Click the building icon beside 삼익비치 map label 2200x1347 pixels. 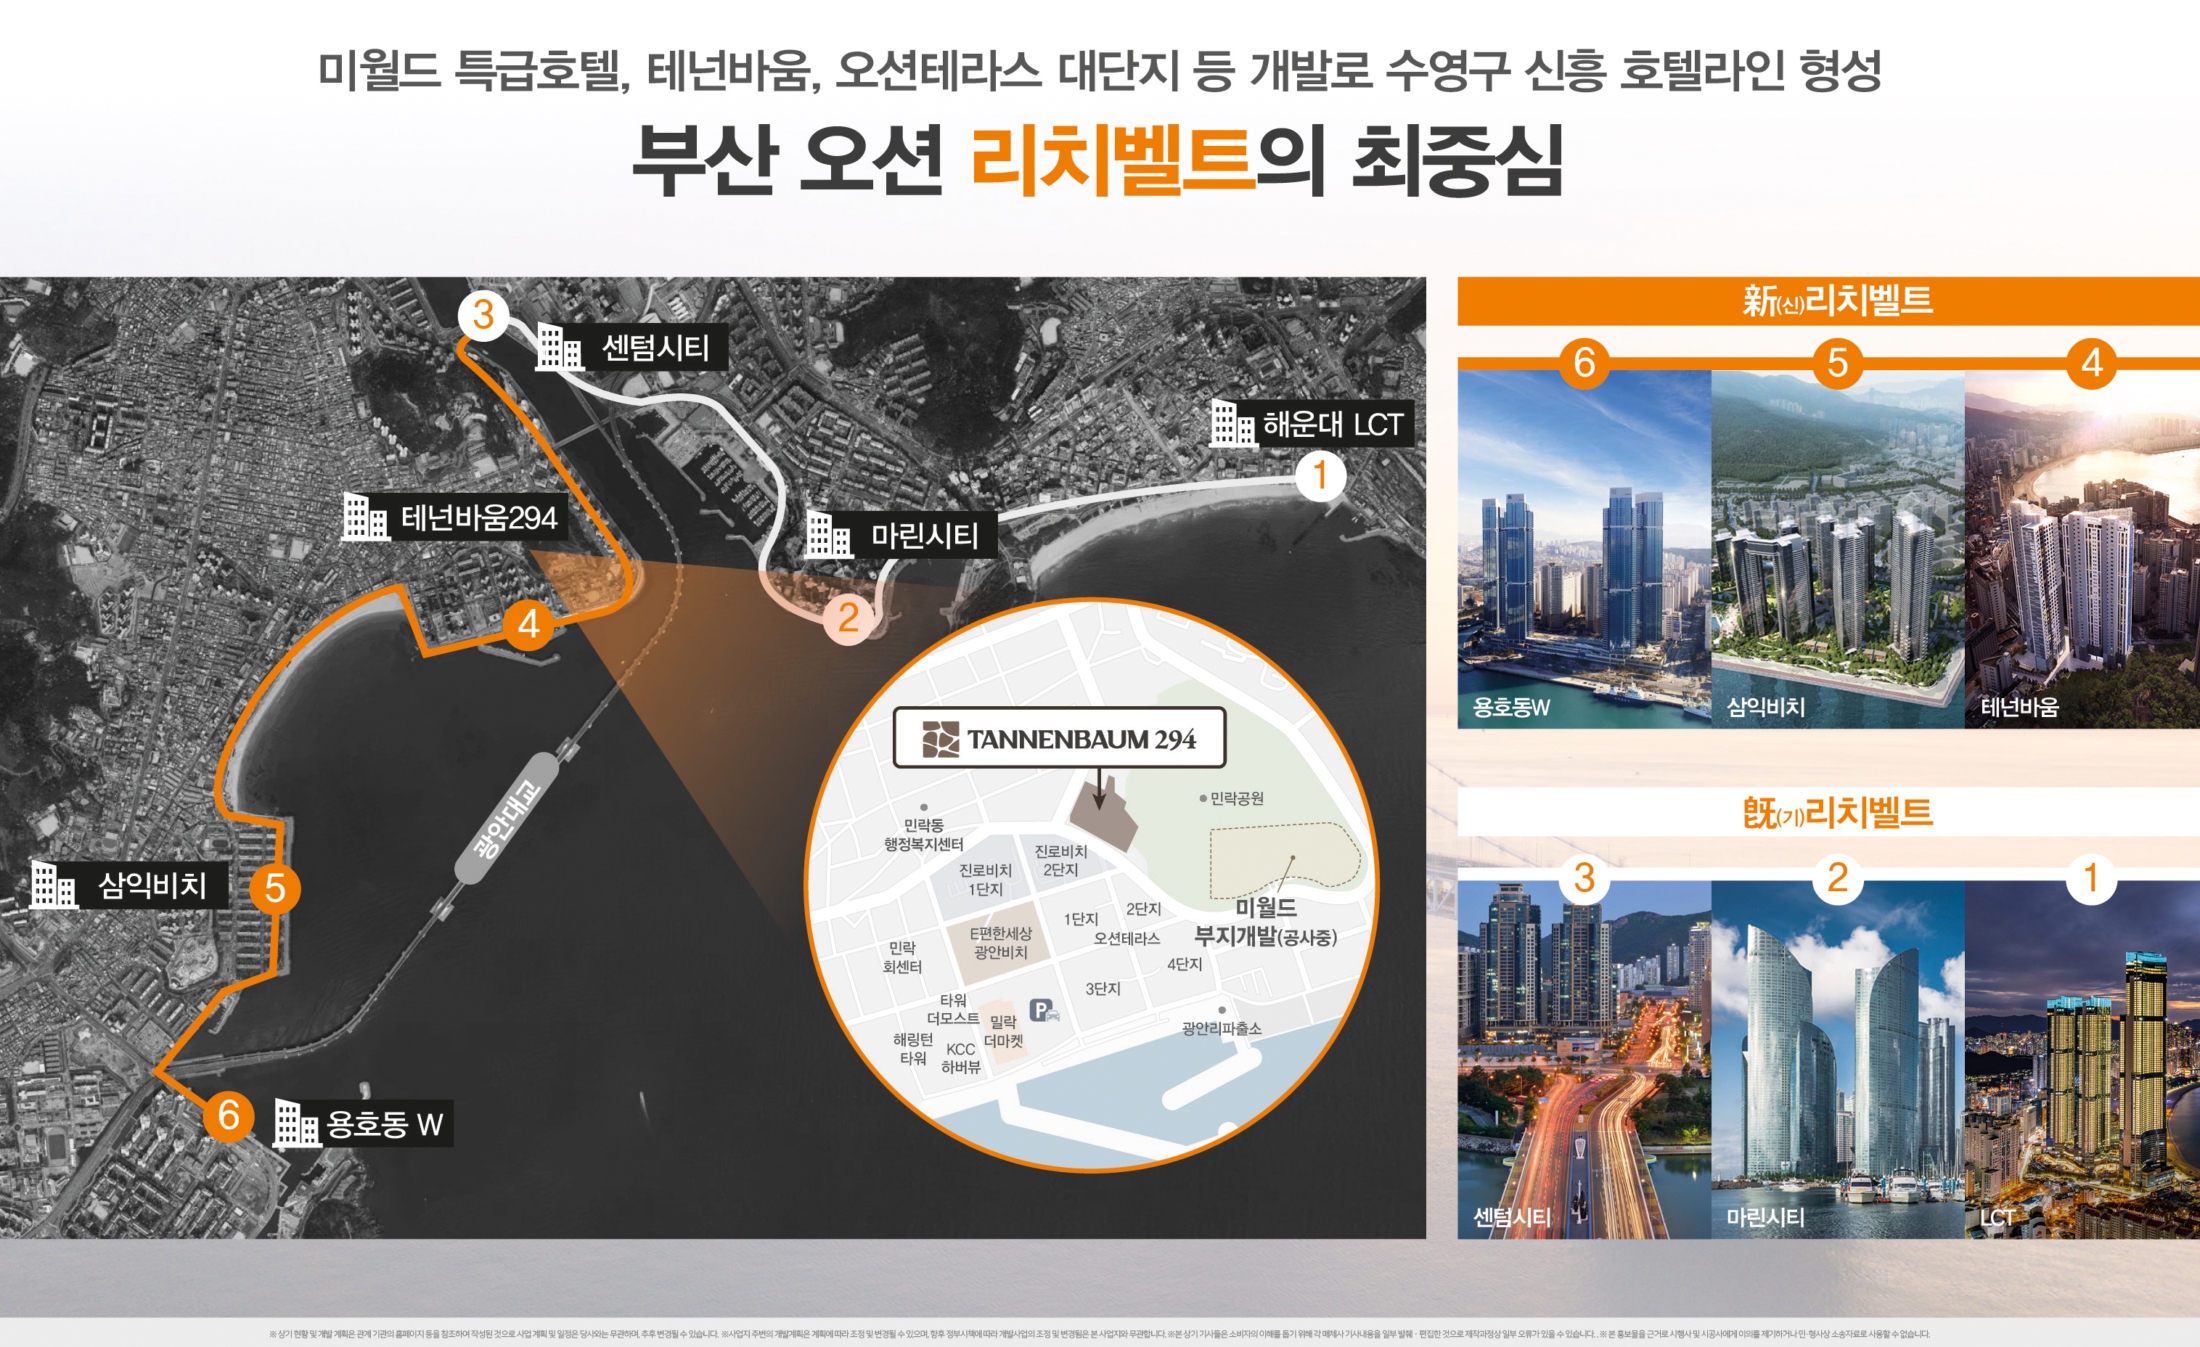tap(53, 885)
